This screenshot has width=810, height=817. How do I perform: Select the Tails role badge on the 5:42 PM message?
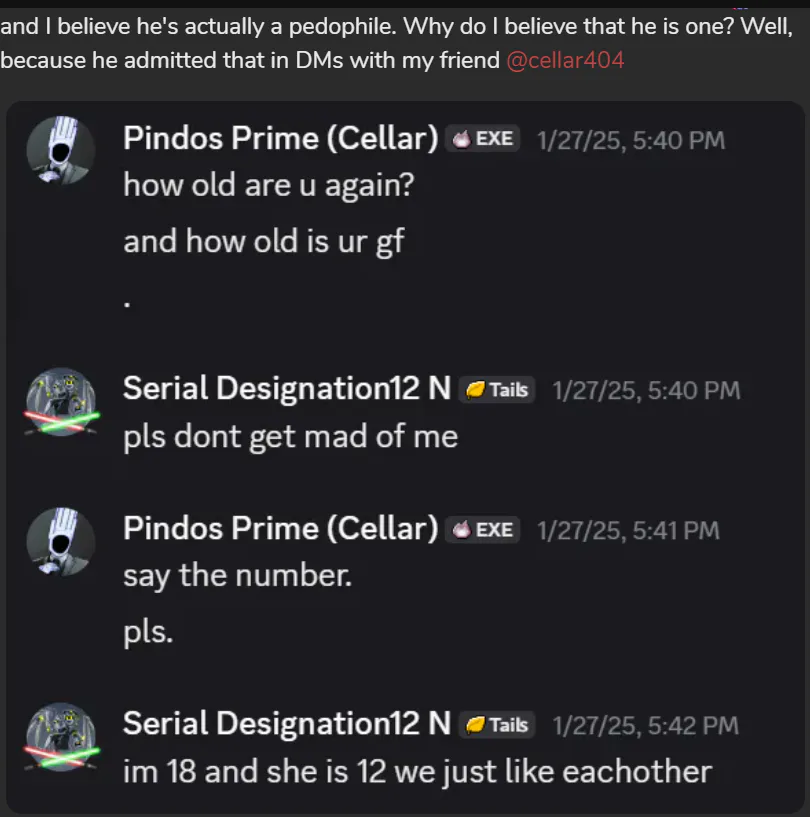pos(498,724)
